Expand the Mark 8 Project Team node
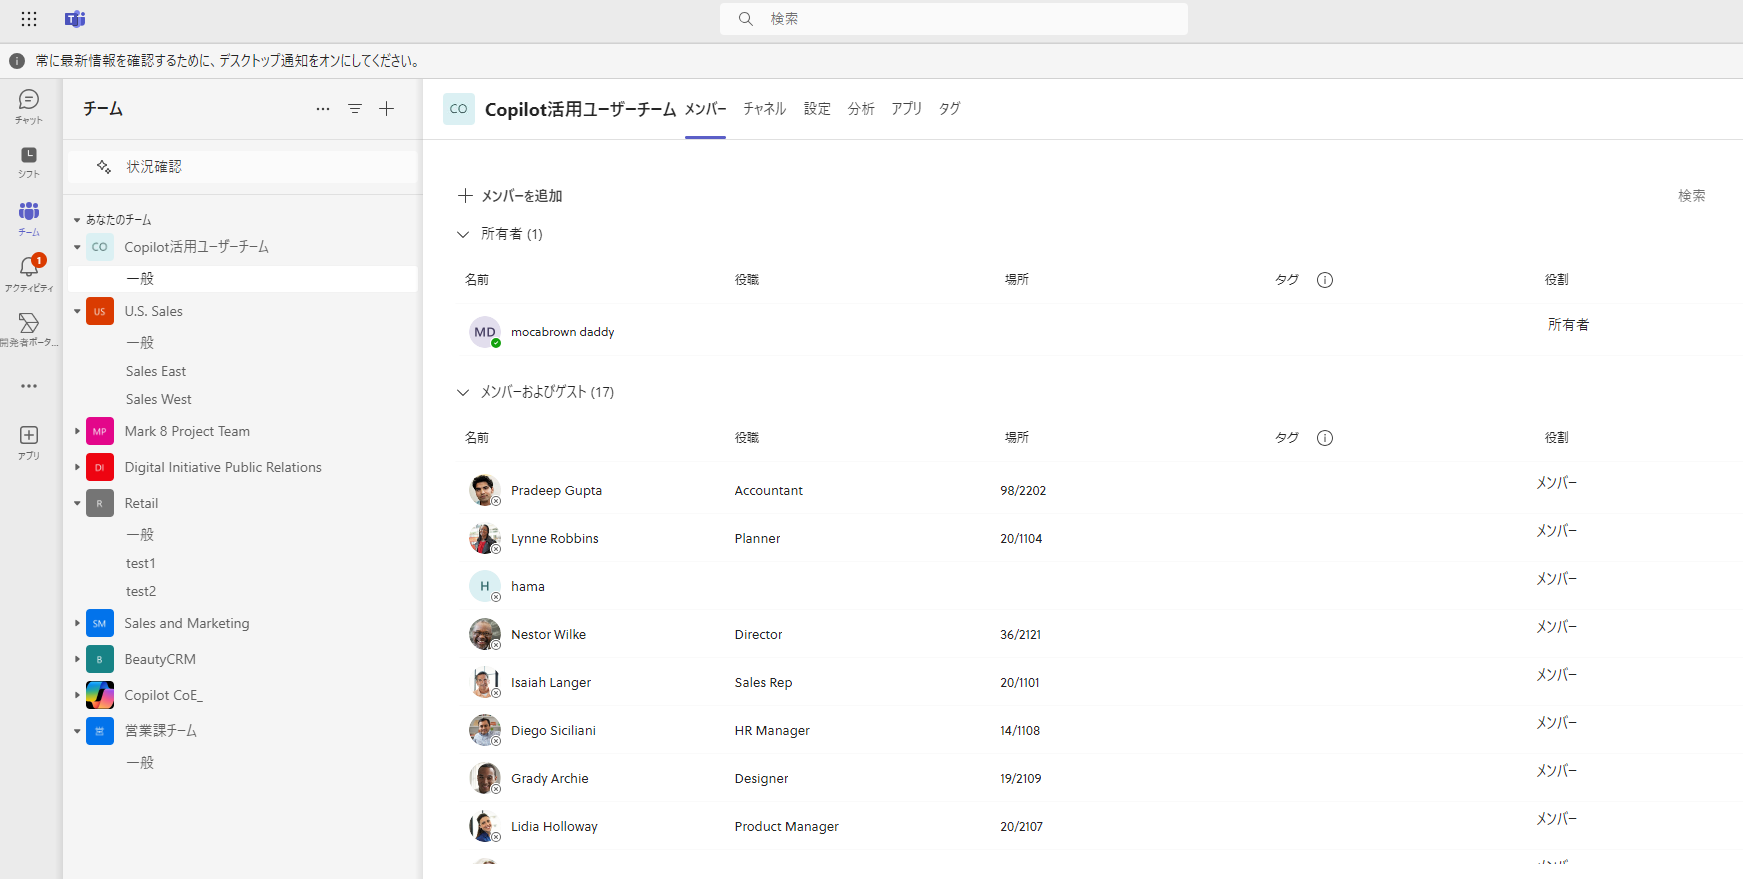The image size is (1743, 879). click(77, 431)
